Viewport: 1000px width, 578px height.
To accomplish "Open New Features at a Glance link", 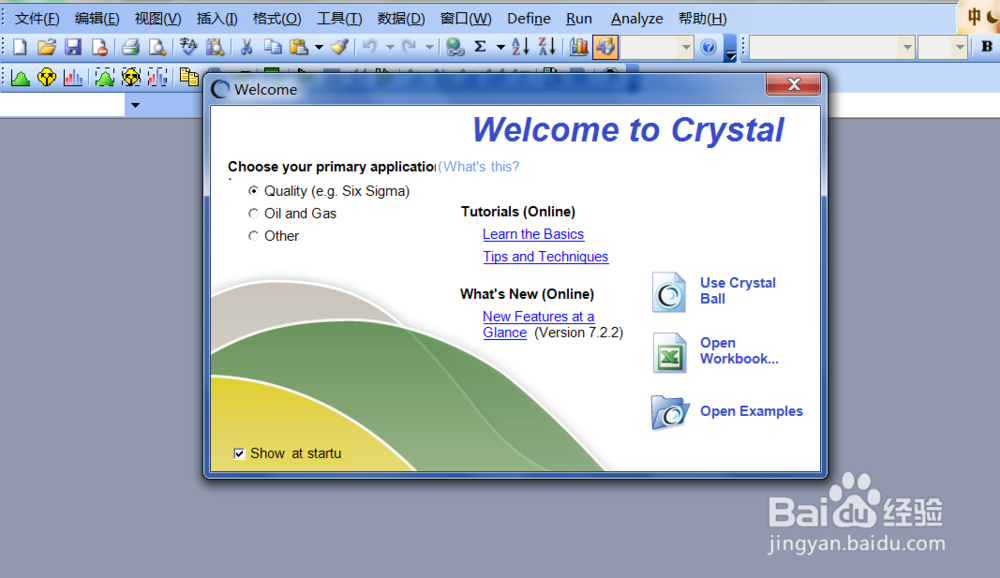I will pyautogui.click(x=538, y=324).
